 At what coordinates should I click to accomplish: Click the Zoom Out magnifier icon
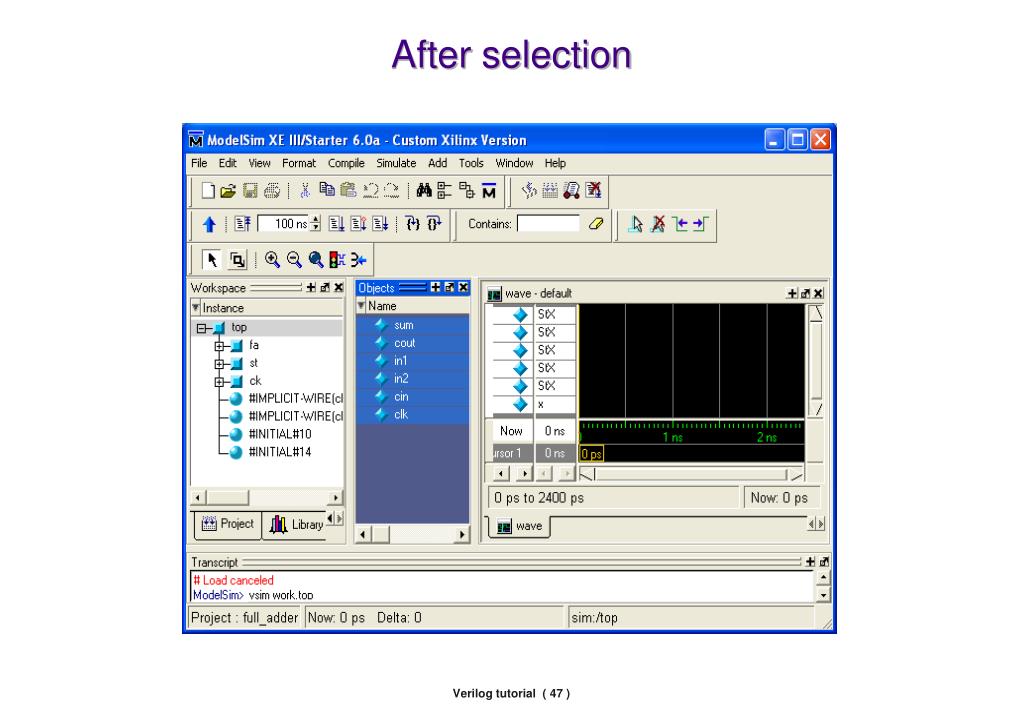point(294,260)
